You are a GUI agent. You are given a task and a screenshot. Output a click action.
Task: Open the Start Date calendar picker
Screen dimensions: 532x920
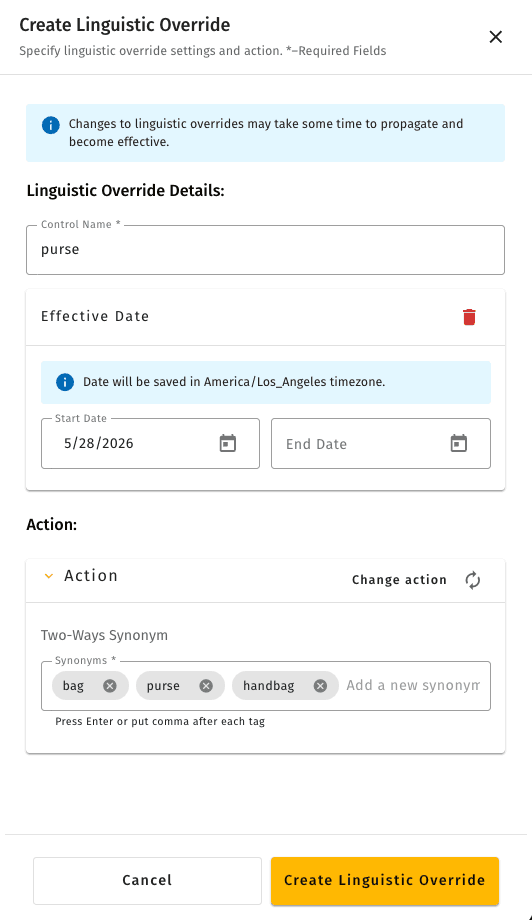pyautogui.click(x=228, y=444)
